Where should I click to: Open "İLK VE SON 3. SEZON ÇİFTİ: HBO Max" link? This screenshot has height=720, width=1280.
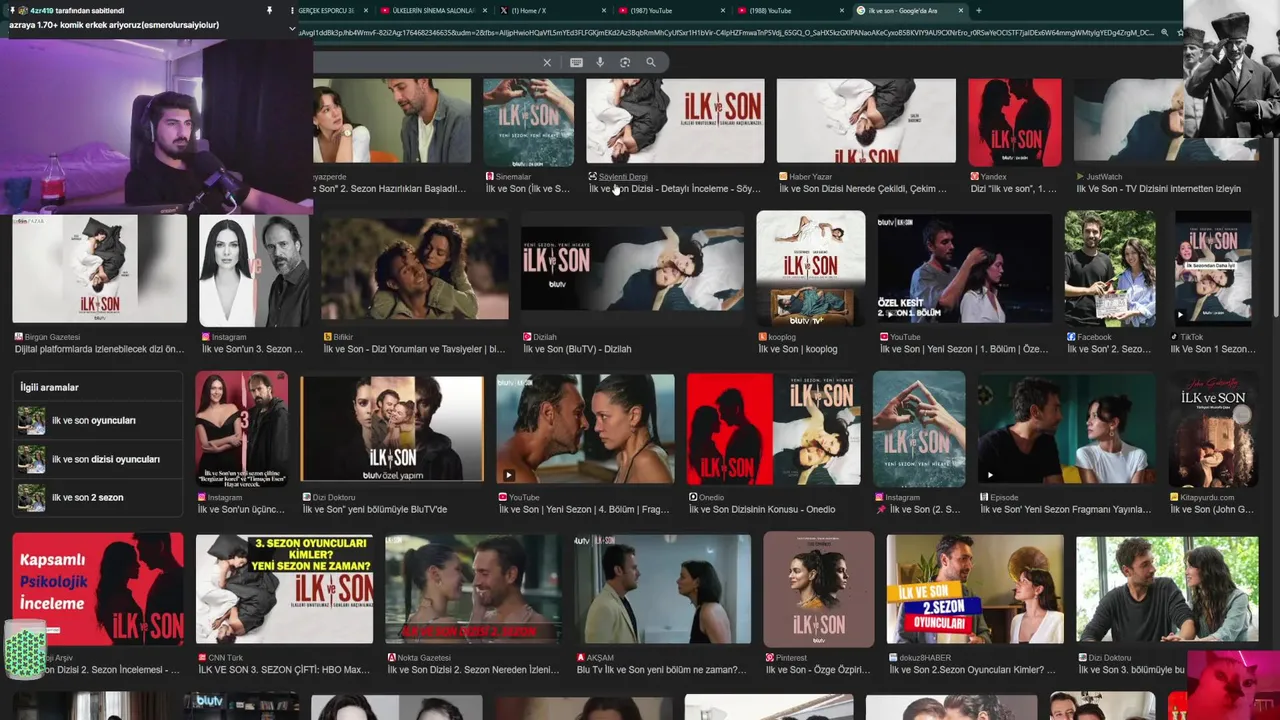click(284, 670)
